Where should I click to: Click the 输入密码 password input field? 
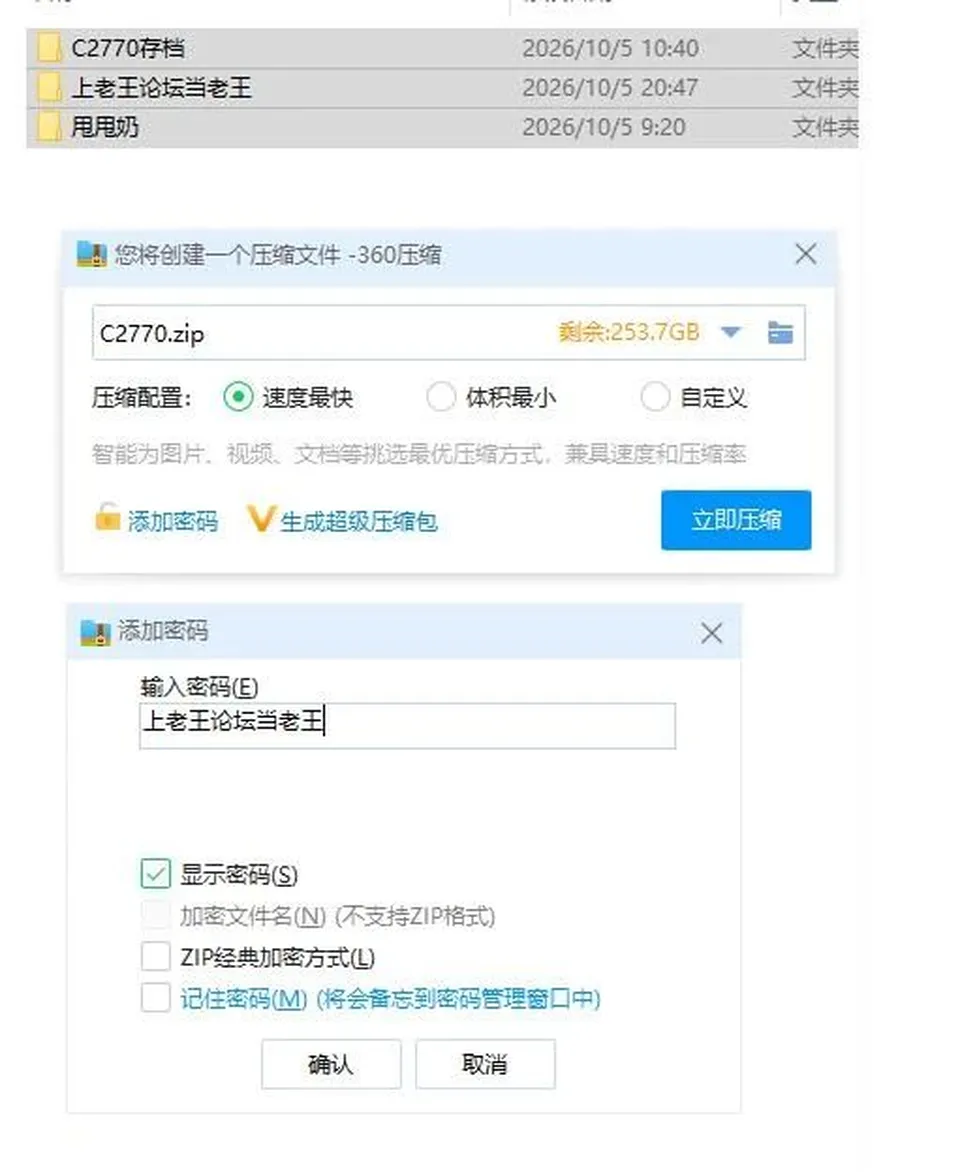[407, 725]
